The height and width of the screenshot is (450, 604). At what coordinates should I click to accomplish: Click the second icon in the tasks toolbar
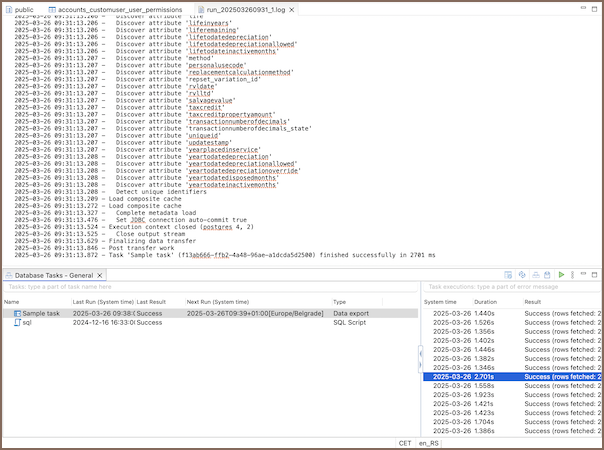[522, 274]
